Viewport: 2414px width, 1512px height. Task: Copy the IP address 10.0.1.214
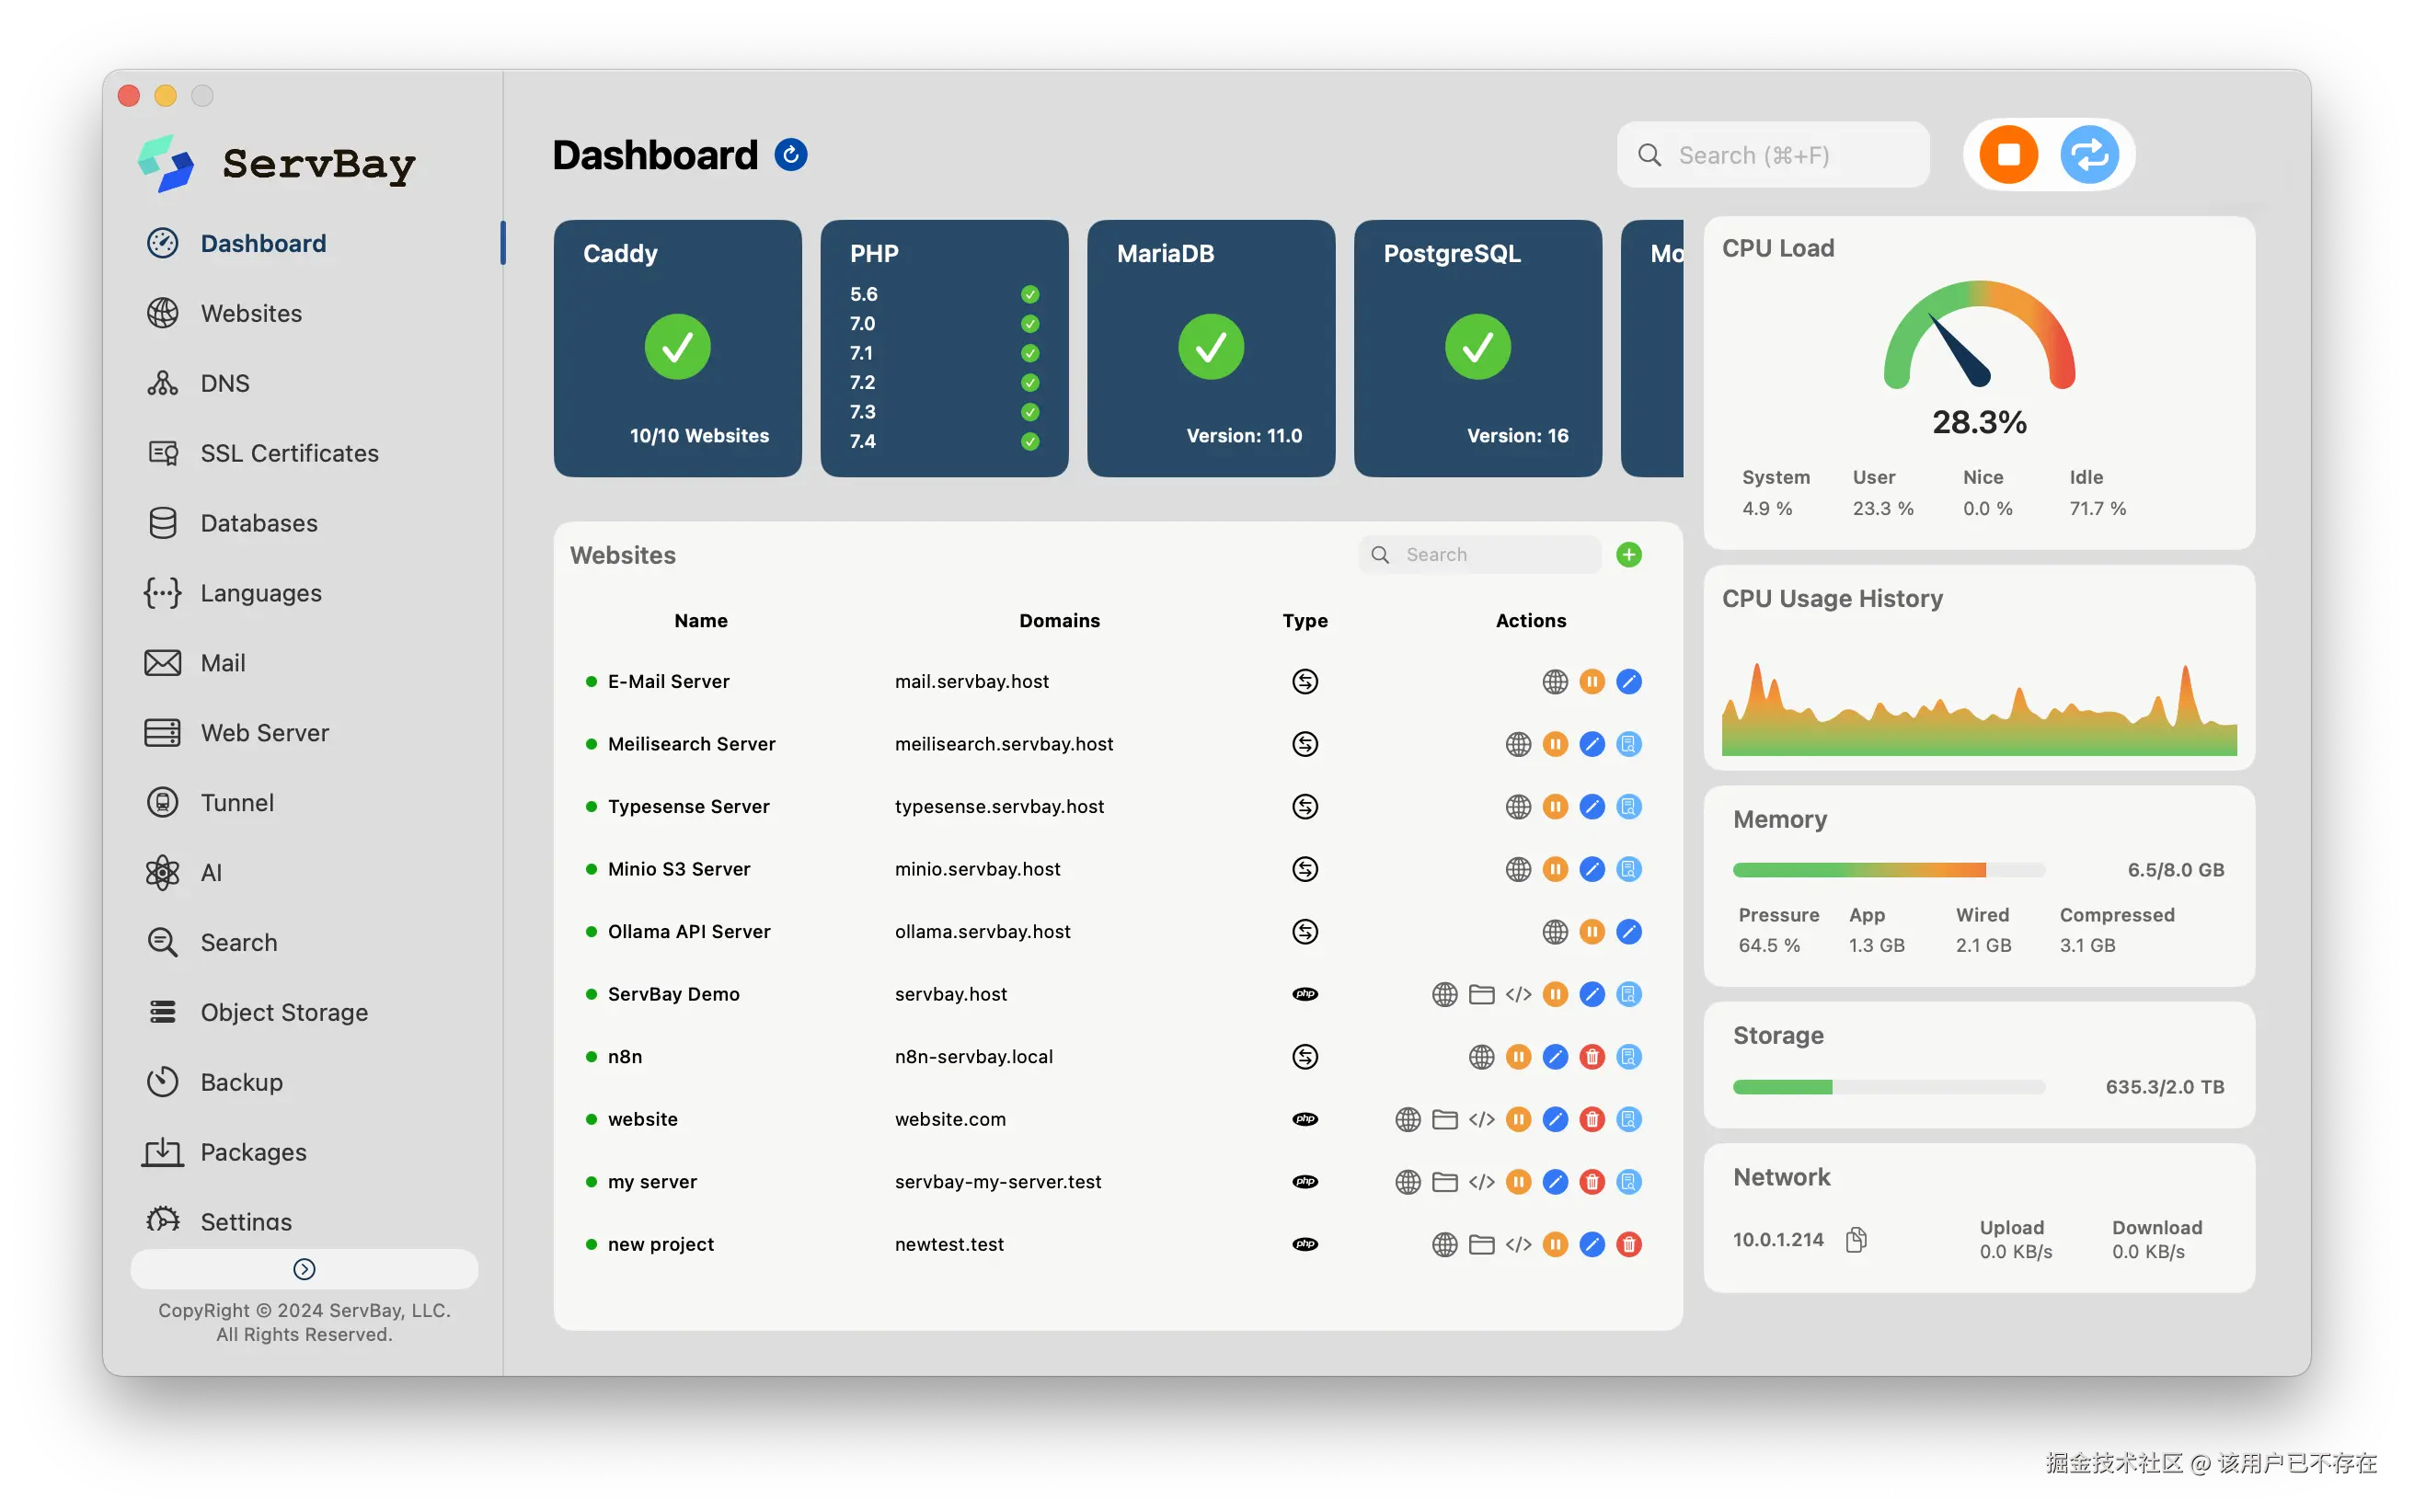point(1856,1240)
